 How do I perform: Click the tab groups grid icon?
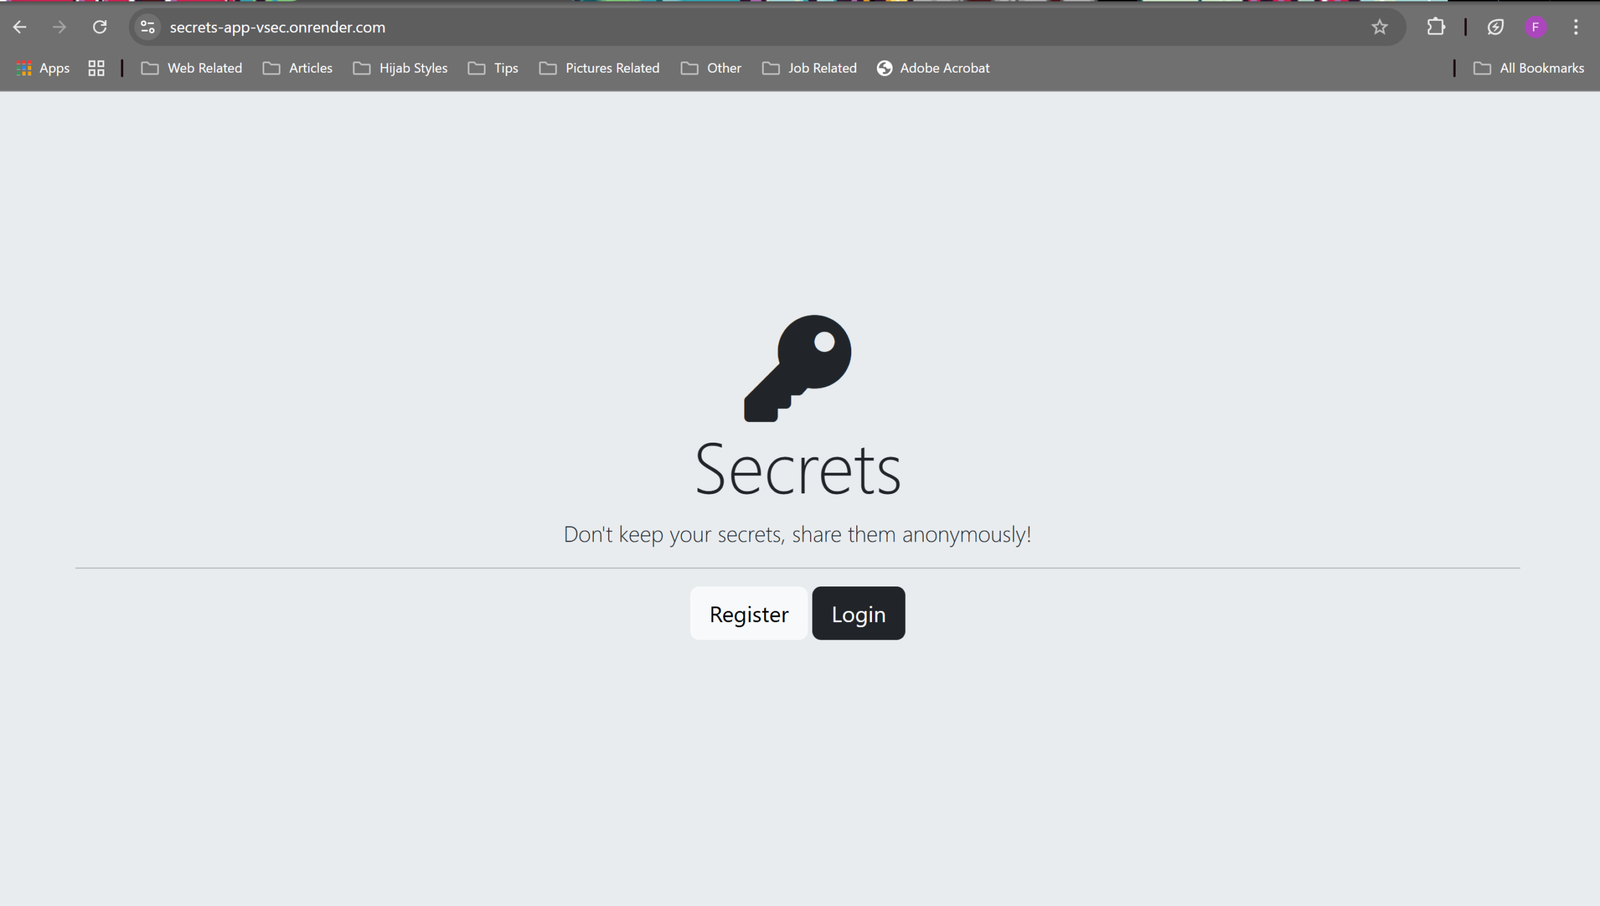[96, 68]
